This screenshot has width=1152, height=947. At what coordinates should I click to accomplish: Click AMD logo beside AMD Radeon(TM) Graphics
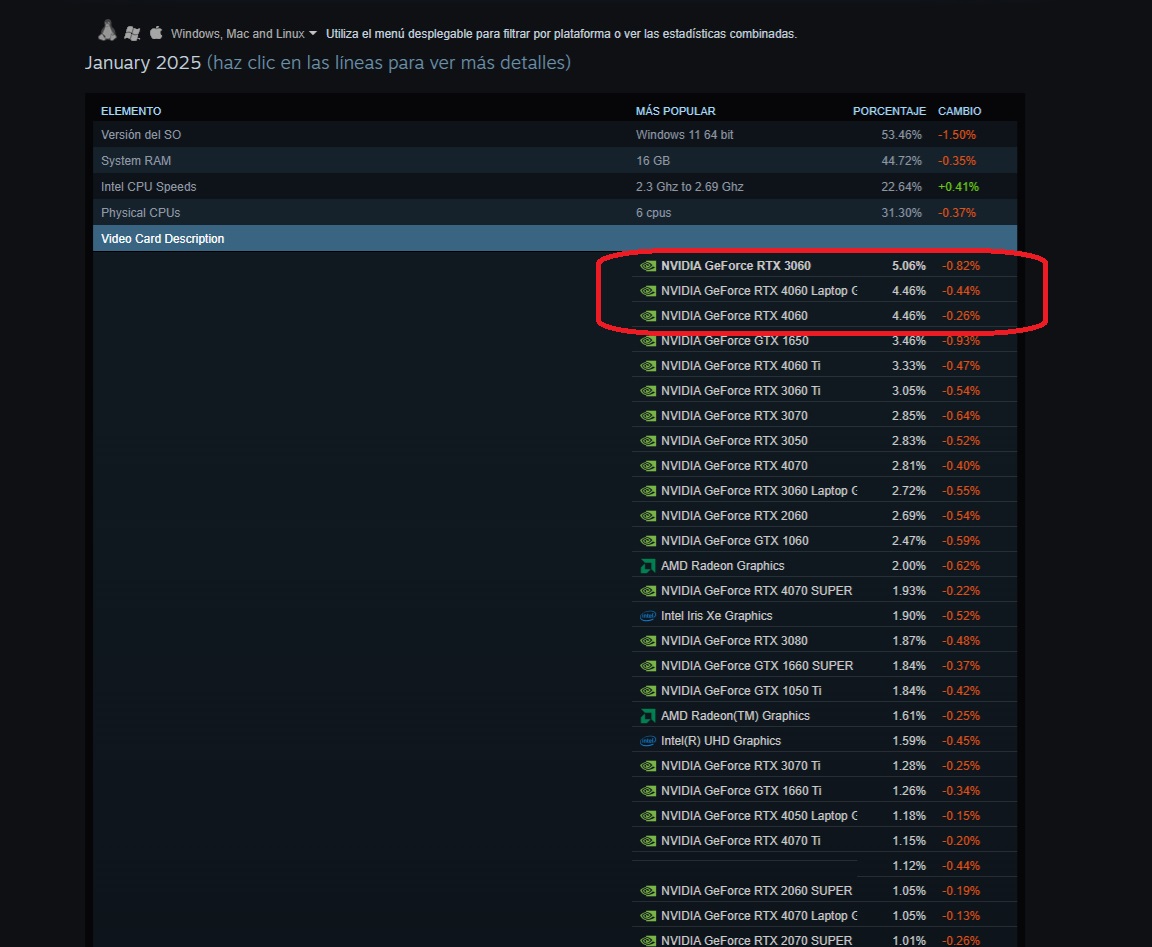tap(648, 716)
